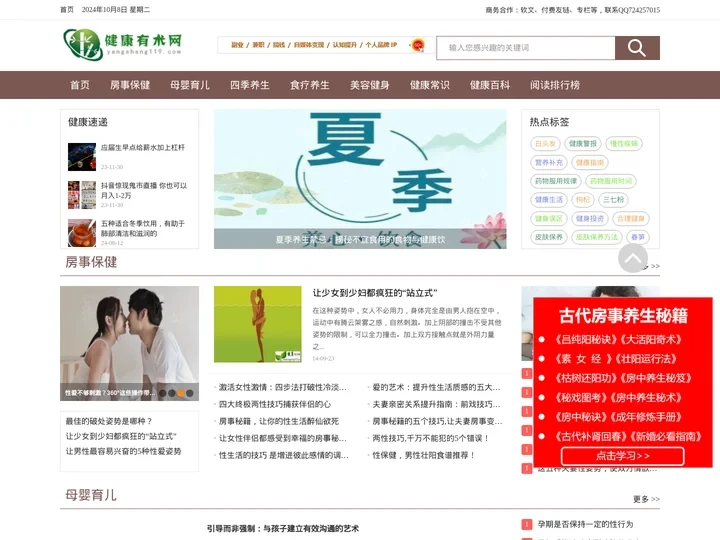The height and width of the screenshot is (540, 720).
Task: Open link 爱的艺术：提升性生活质感
Action: [x=436, y=388]
